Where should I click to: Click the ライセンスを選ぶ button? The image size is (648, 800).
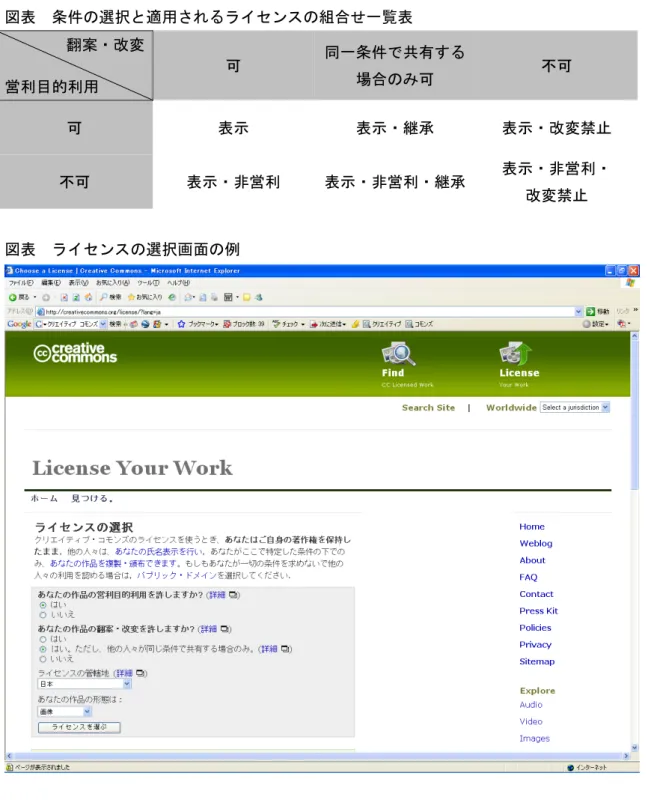79,728
